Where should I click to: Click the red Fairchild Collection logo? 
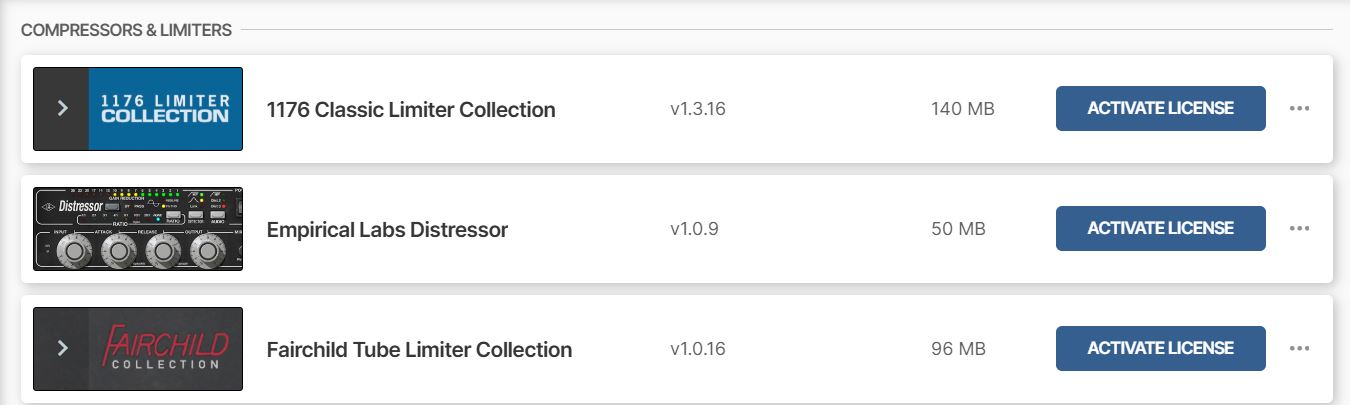click(166, 348)
